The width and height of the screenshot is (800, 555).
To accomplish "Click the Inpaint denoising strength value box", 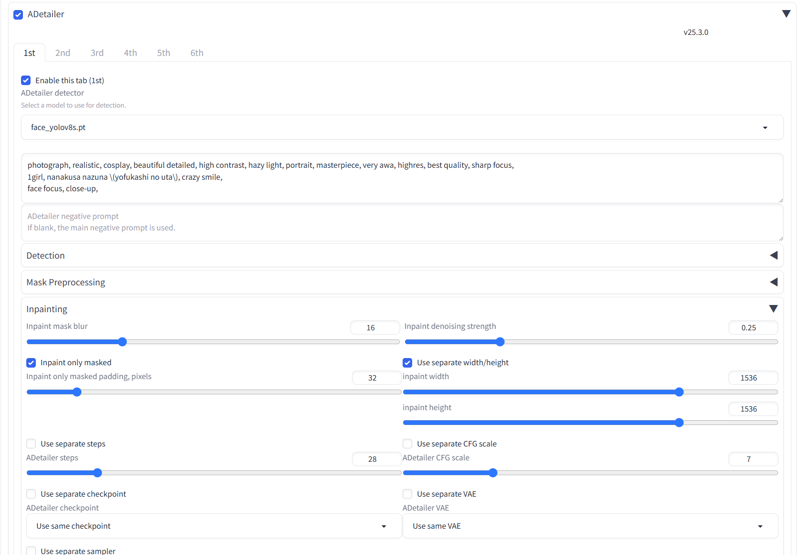I will (752, 328).
